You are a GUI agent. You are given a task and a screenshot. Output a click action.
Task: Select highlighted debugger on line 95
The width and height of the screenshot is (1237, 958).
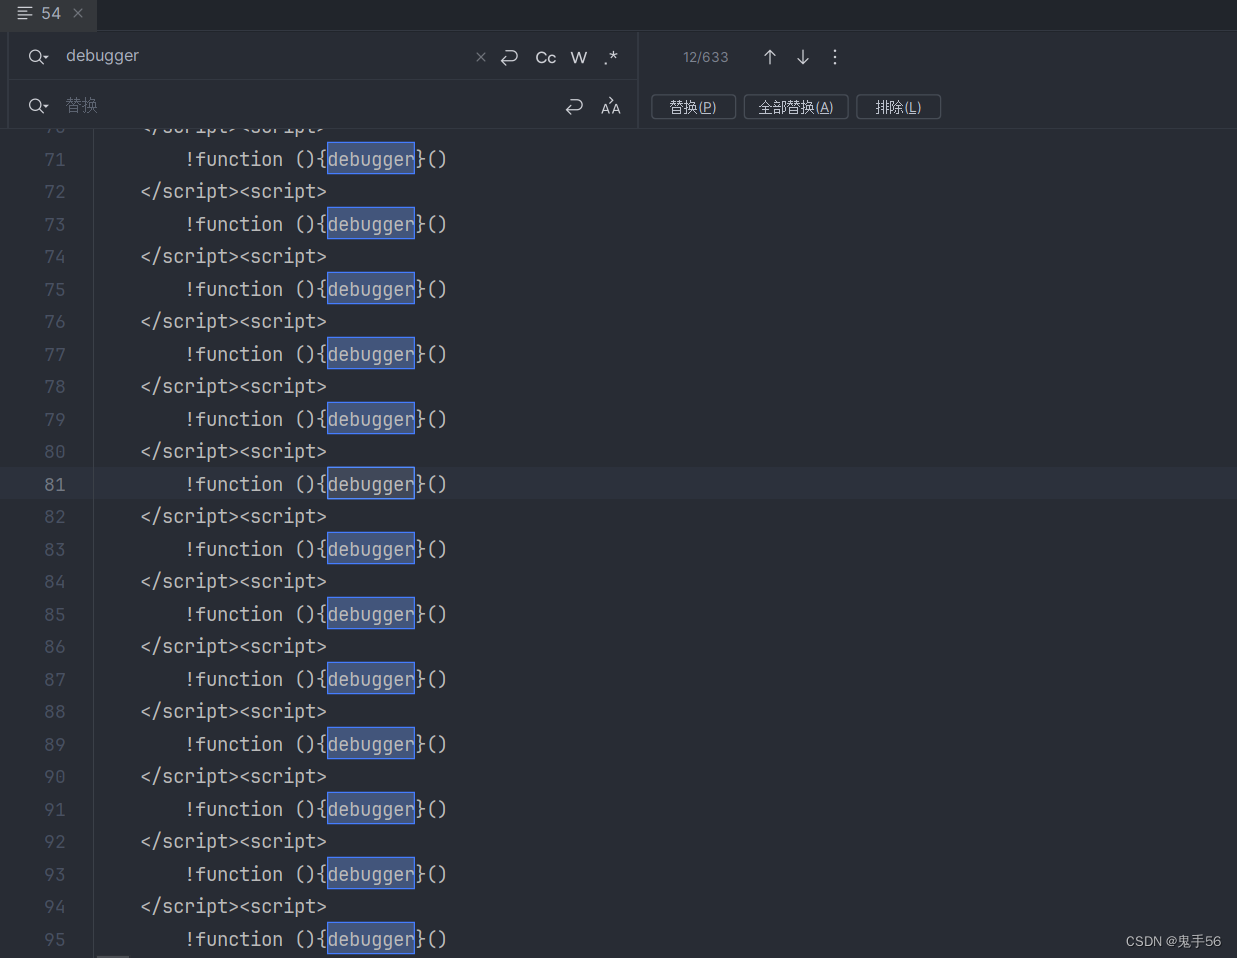click(x=371, y=939)
